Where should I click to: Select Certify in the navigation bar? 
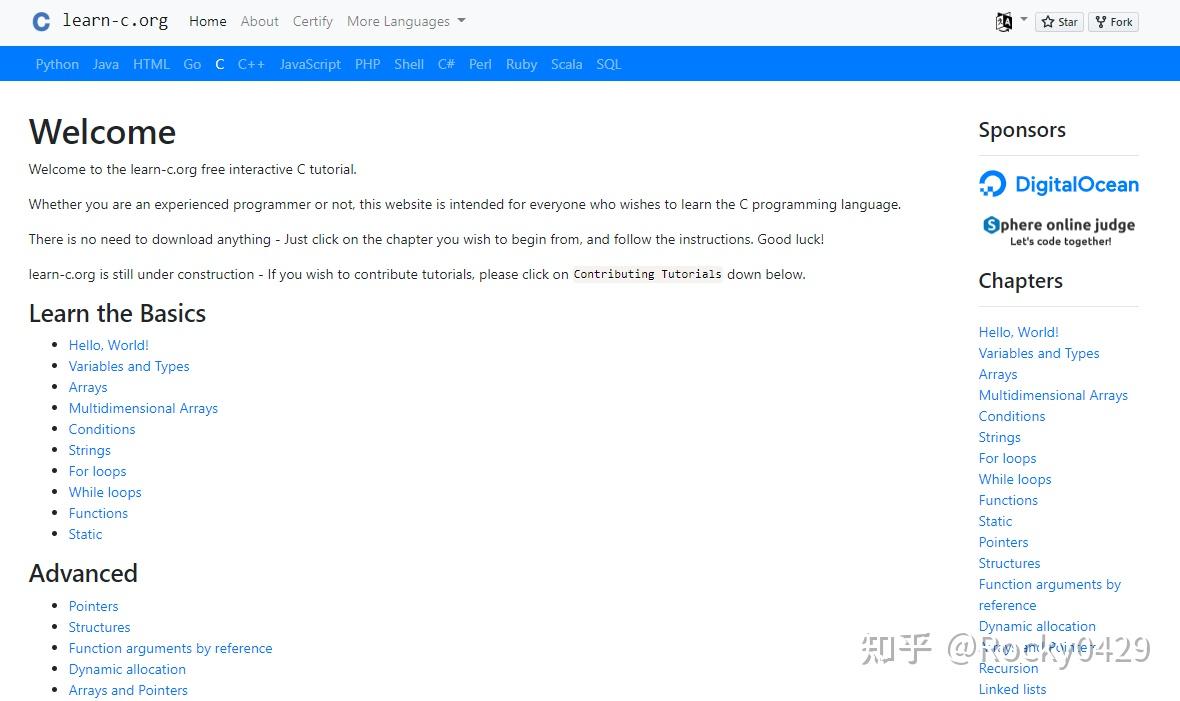312,21
